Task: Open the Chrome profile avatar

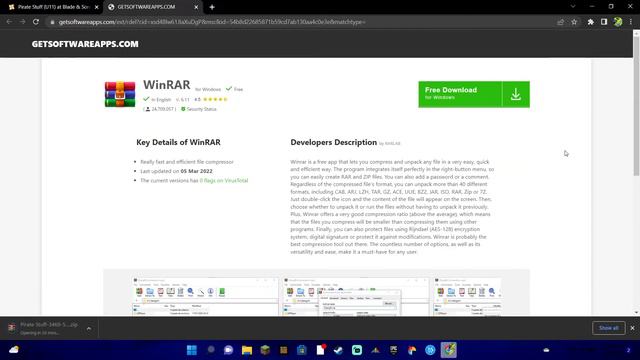Action: coord(618,22)
